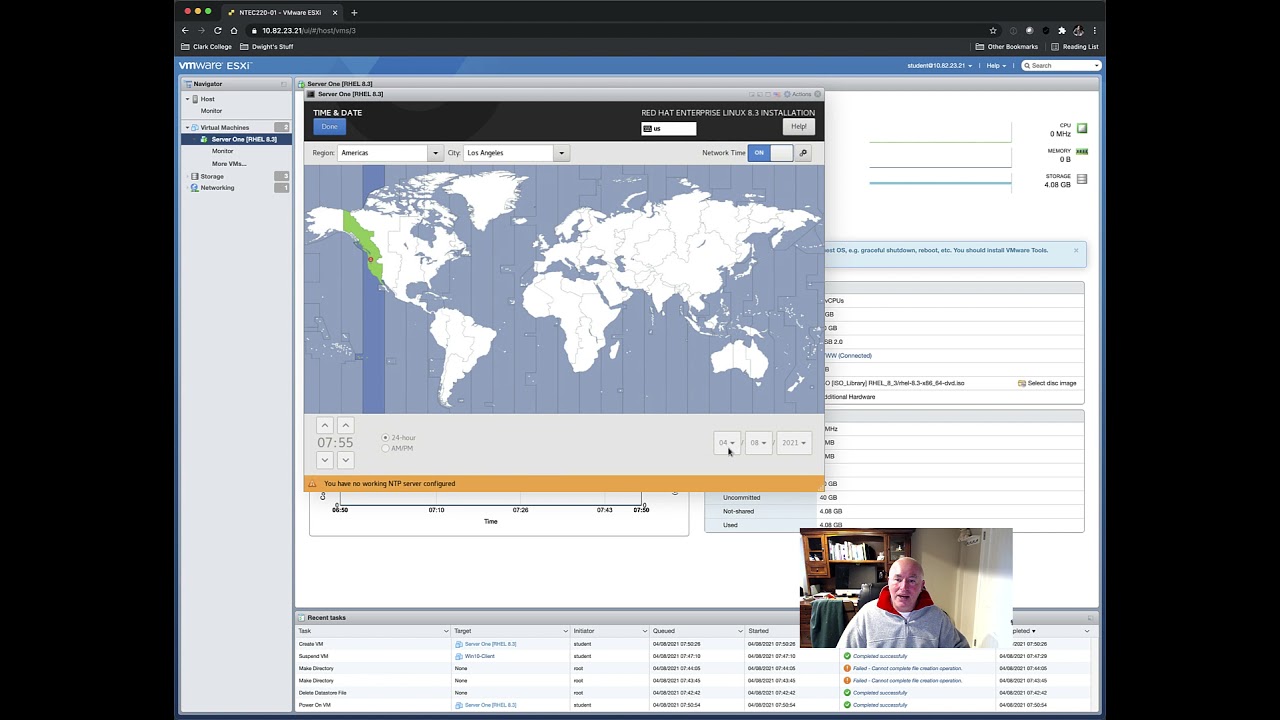Click success icon for Delete Datastore File
1280x720 pixels.
click(847, 693)
